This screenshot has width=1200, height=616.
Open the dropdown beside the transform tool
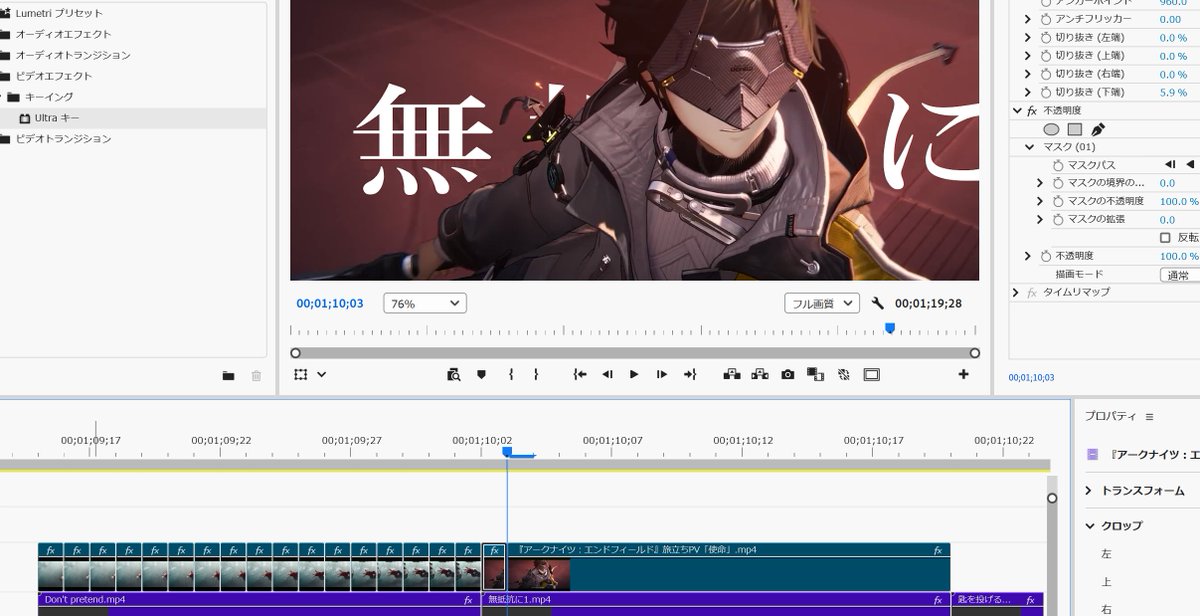point(321,375)
